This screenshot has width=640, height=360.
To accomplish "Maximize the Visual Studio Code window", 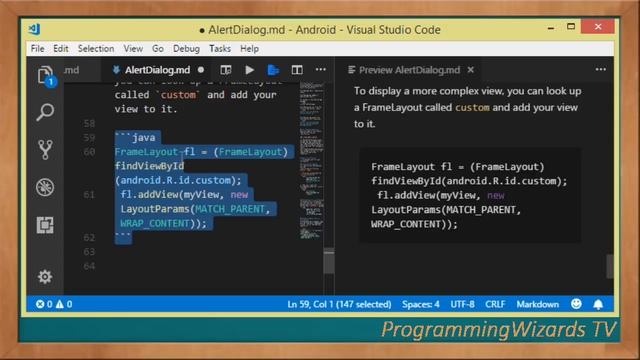I will (571, 27).
